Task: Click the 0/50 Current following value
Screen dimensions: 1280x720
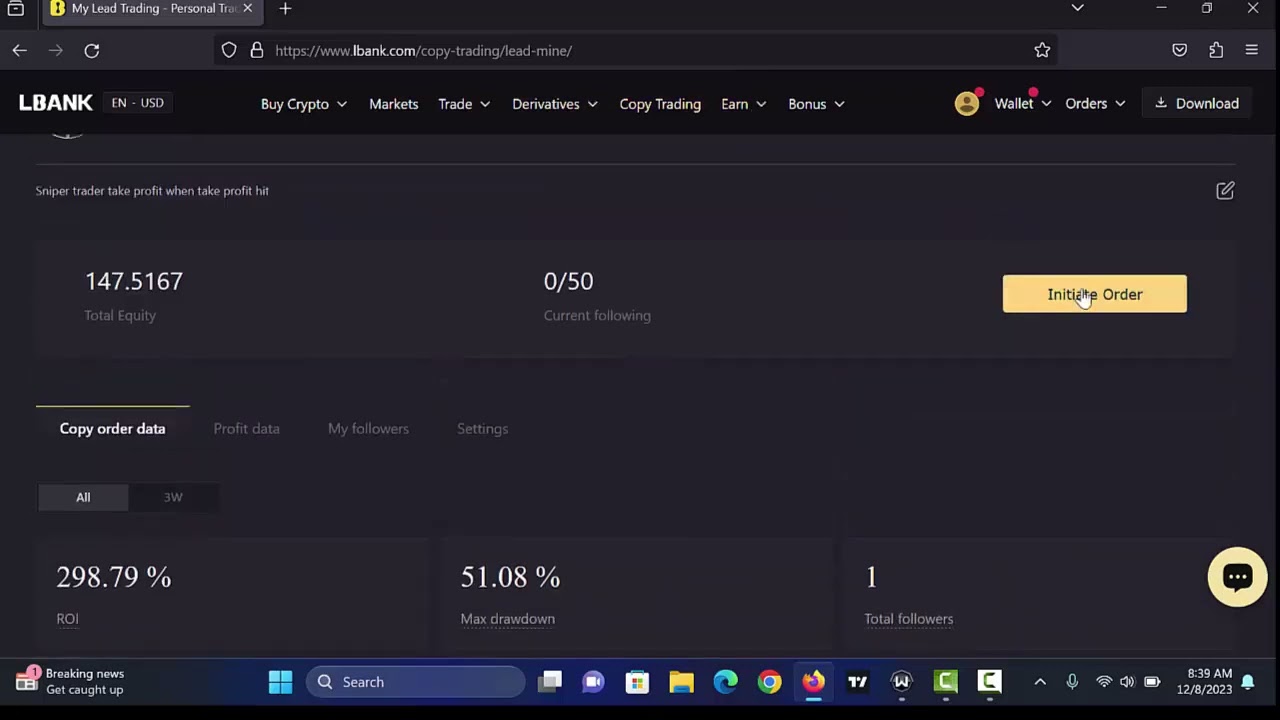Action: (x=568, y=281)
